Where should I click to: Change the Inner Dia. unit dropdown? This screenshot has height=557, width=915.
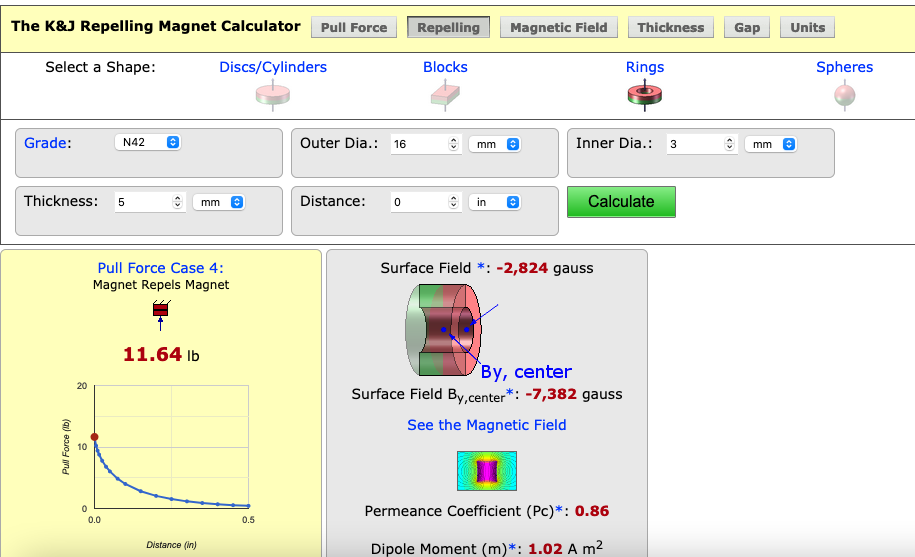771,144
